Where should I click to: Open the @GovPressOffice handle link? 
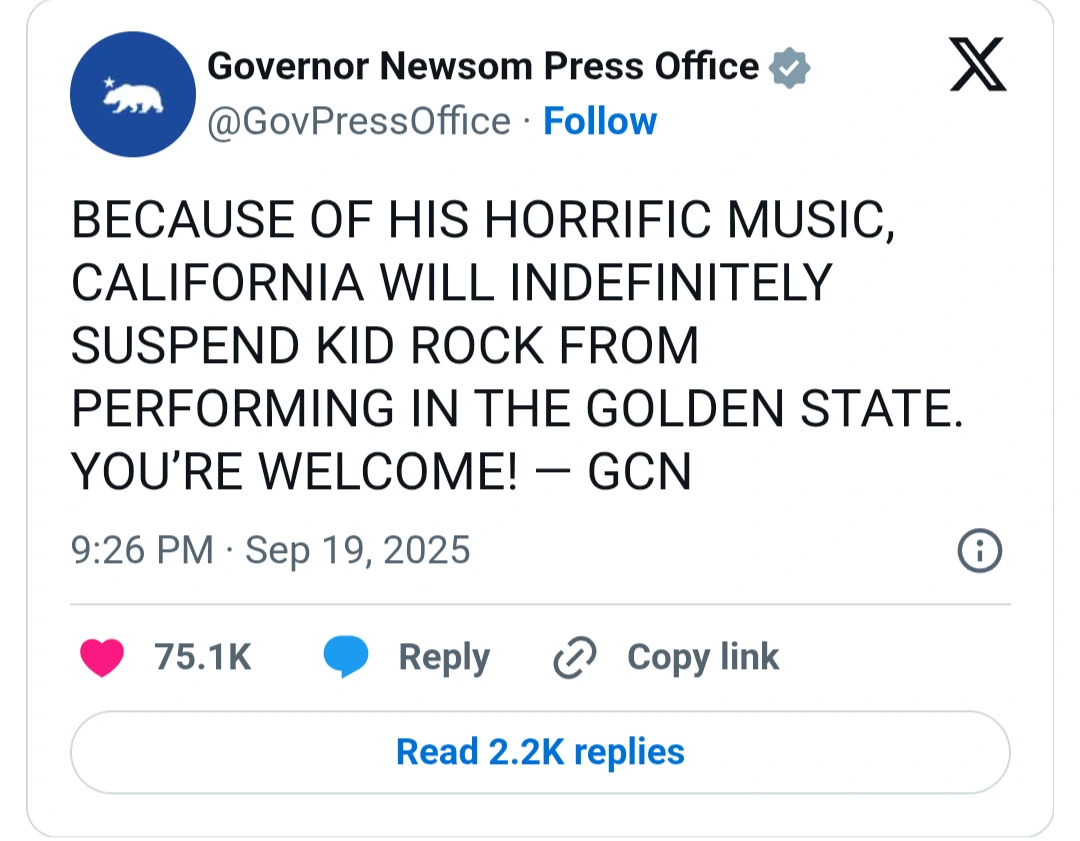[x=359, y=122]
